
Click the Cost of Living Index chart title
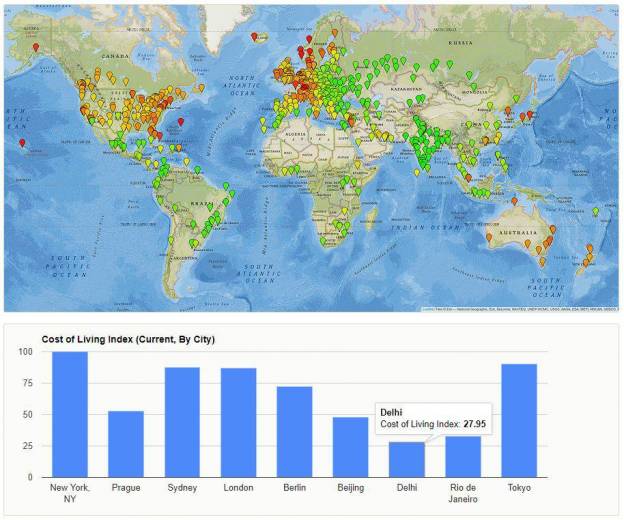point(128,340)
